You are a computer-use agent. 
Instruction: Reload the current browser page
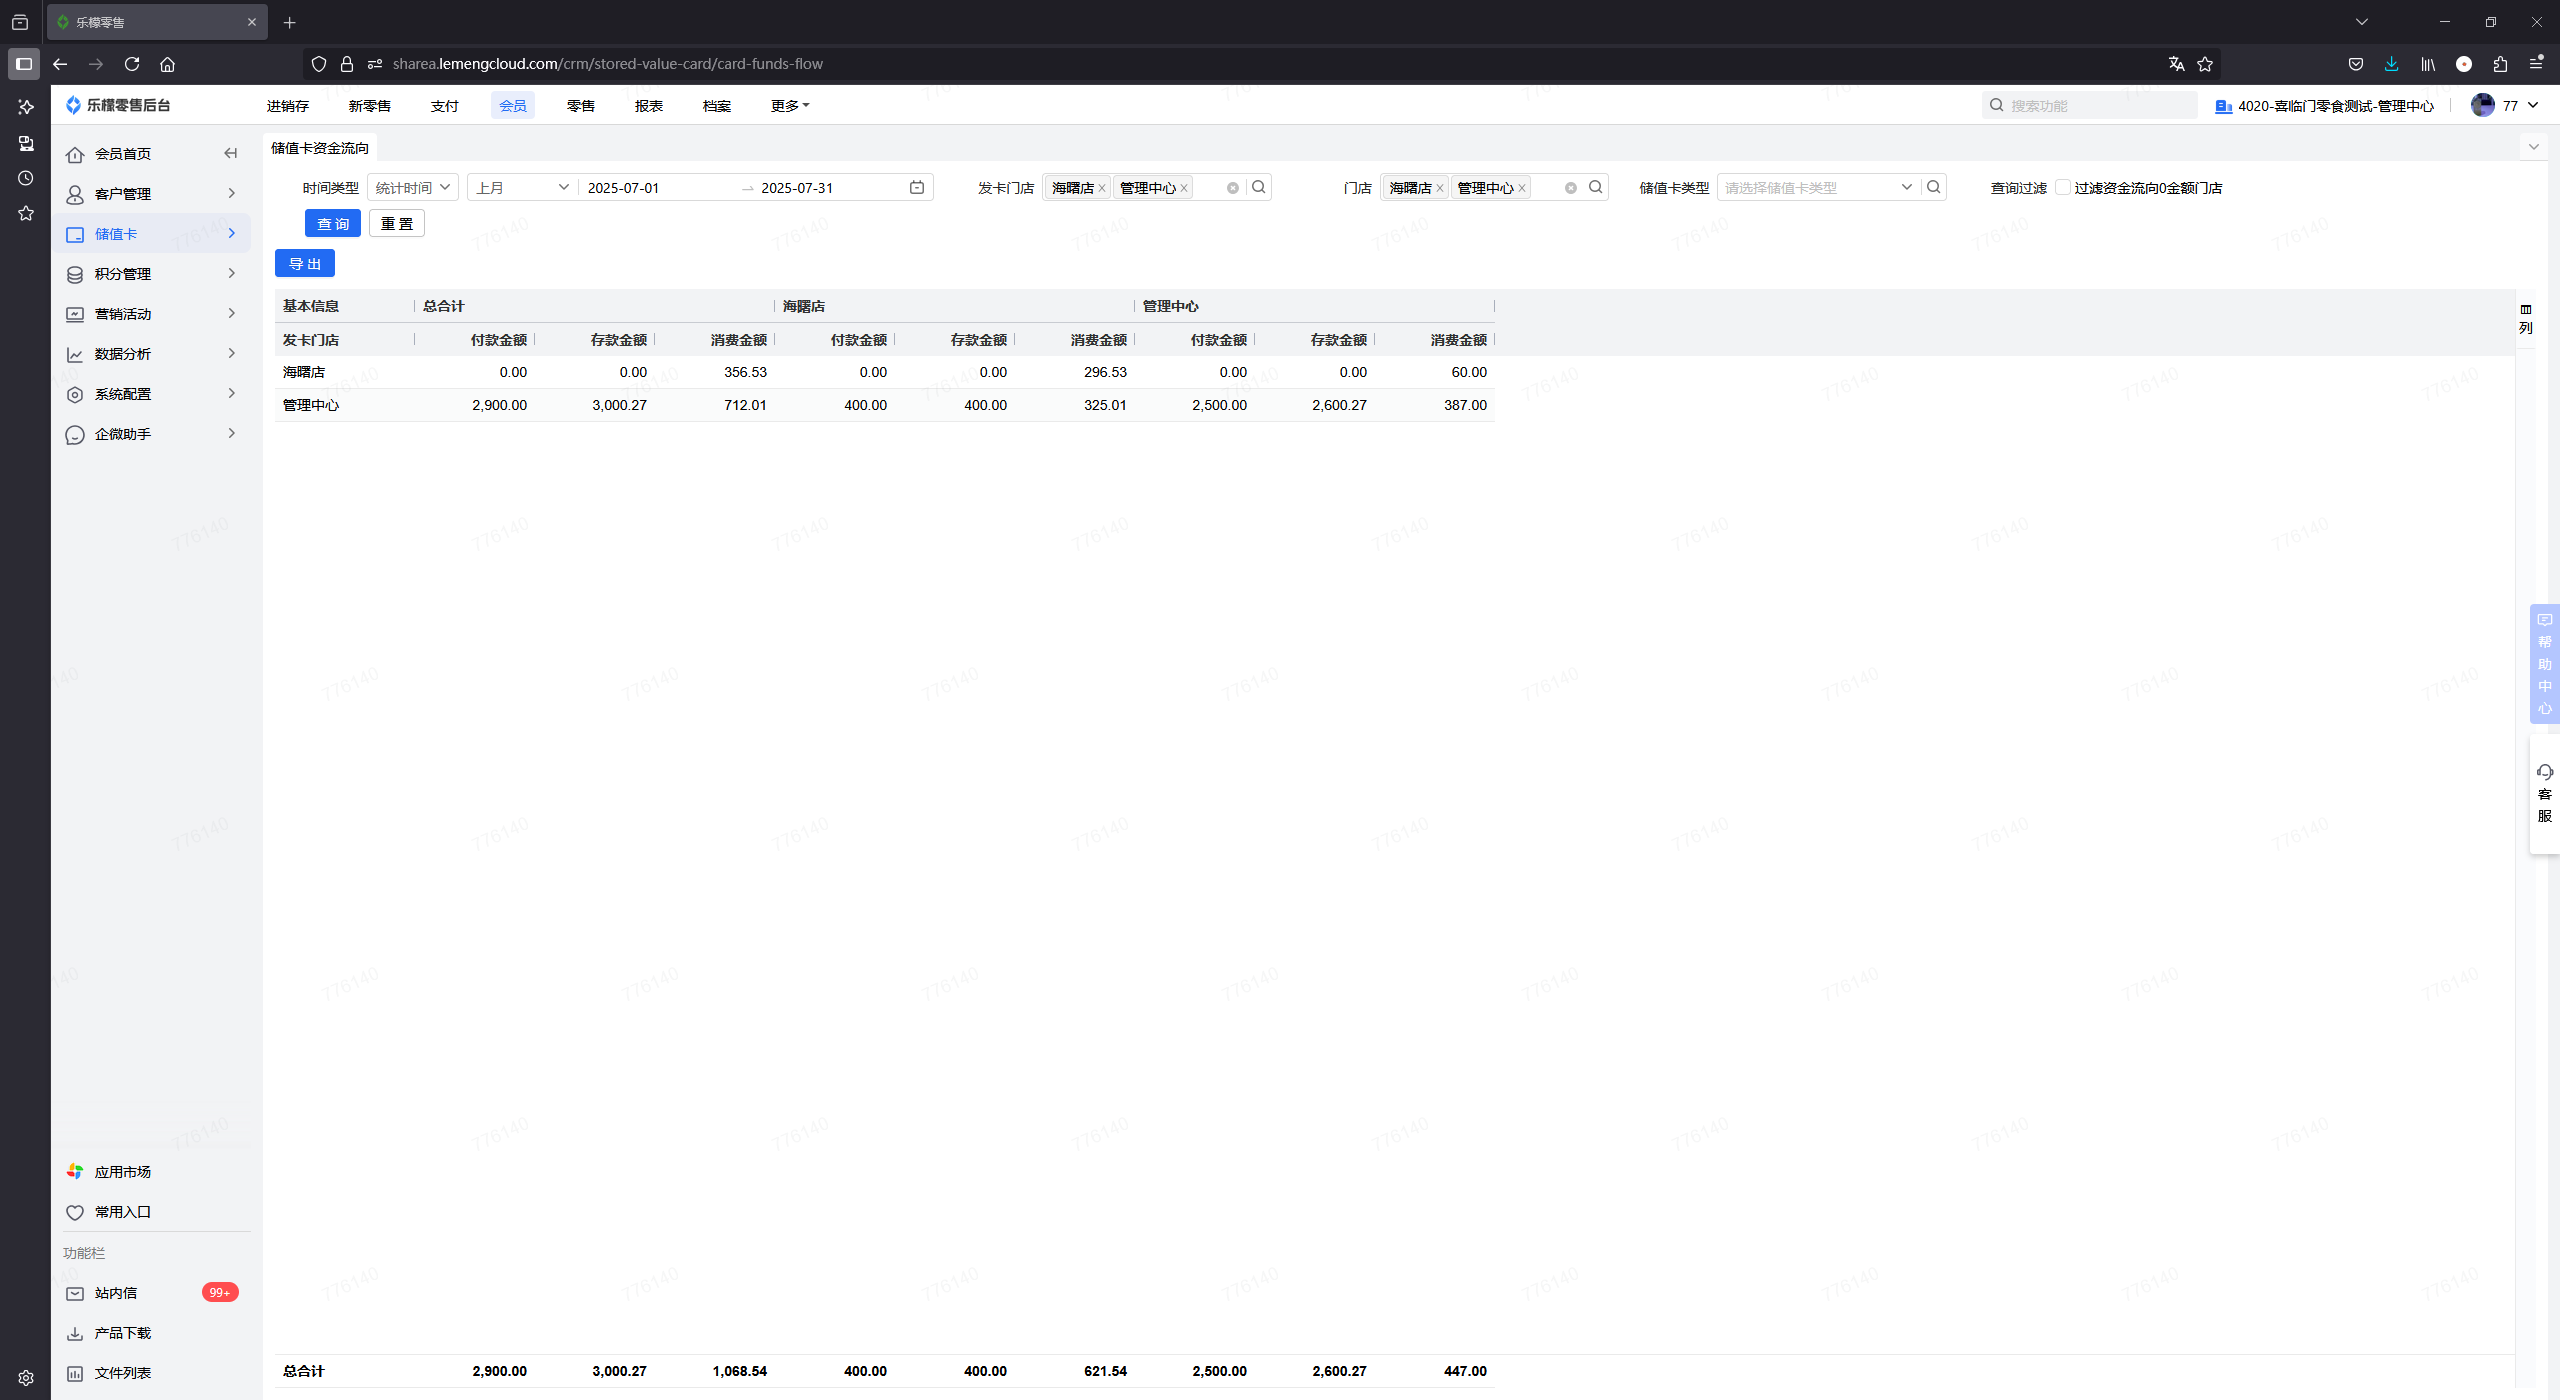[131, 64]
